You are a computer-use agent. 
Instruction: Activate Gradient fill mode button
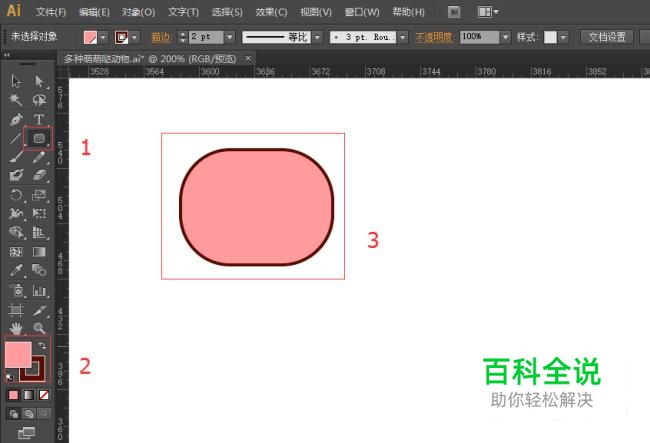28,395
